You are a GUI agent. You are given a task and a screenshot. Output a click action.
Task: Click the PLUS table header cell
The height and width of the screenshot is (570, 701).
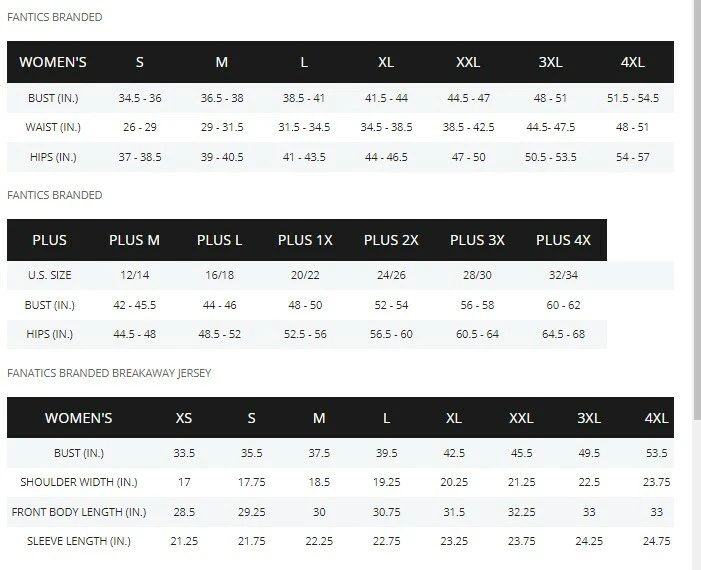(x=50, y=241)
